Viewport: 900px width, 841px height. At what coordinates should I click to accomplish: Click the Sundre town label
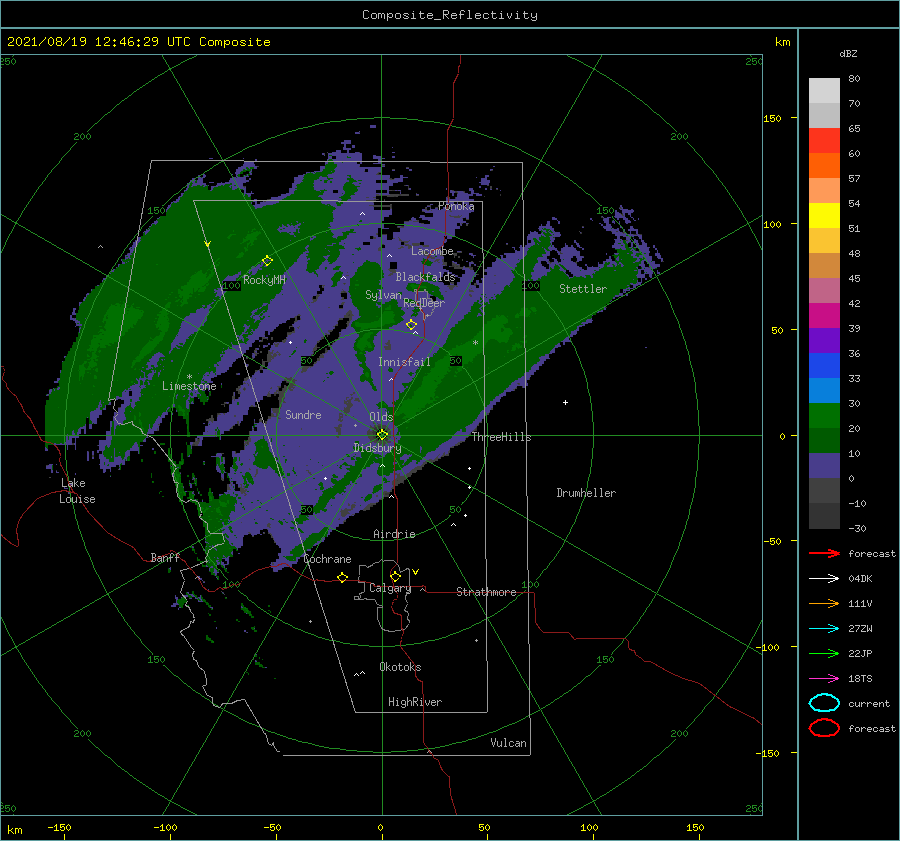coord(303,414)
